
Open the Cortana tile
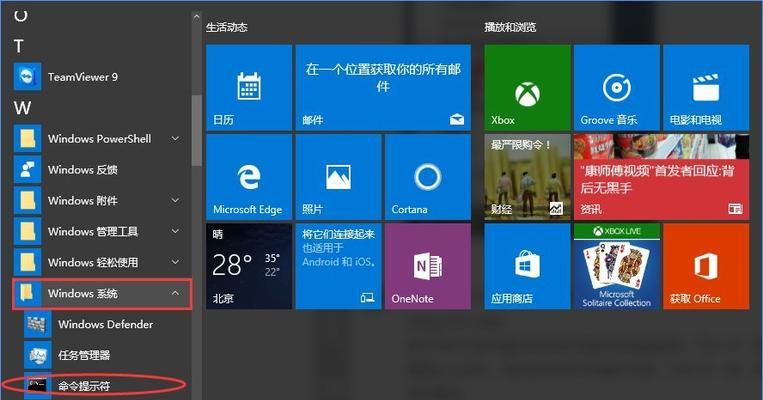point(428,177)
